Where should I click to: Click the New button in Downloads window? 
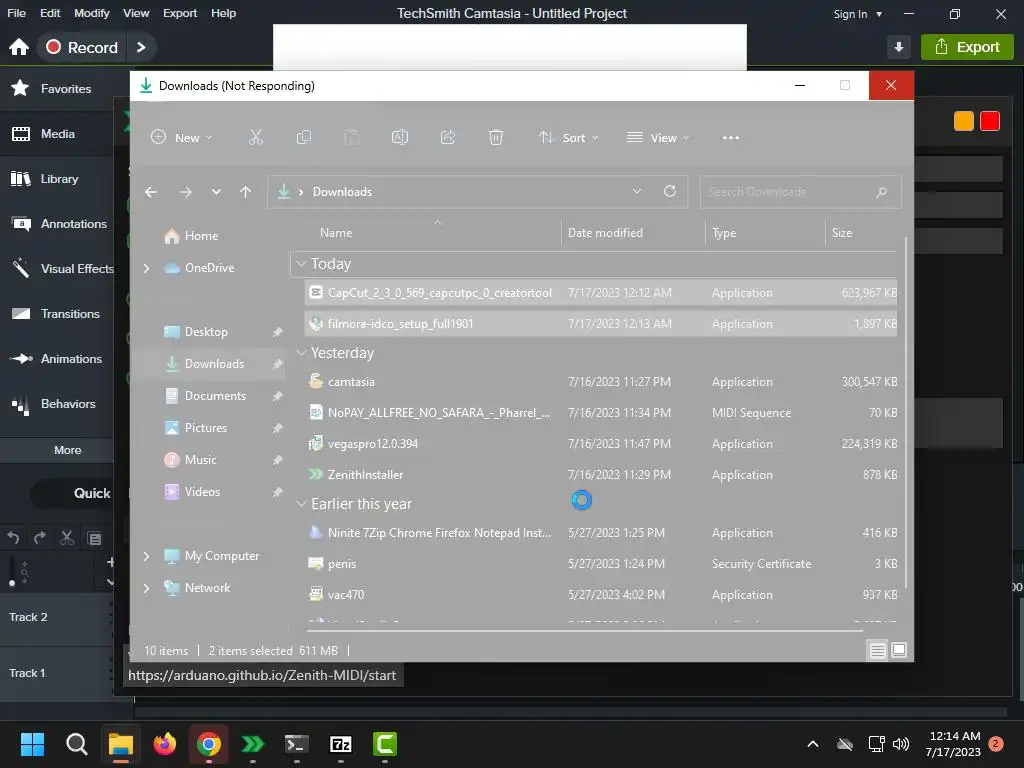pyautogui.click(x=182, y=138)
